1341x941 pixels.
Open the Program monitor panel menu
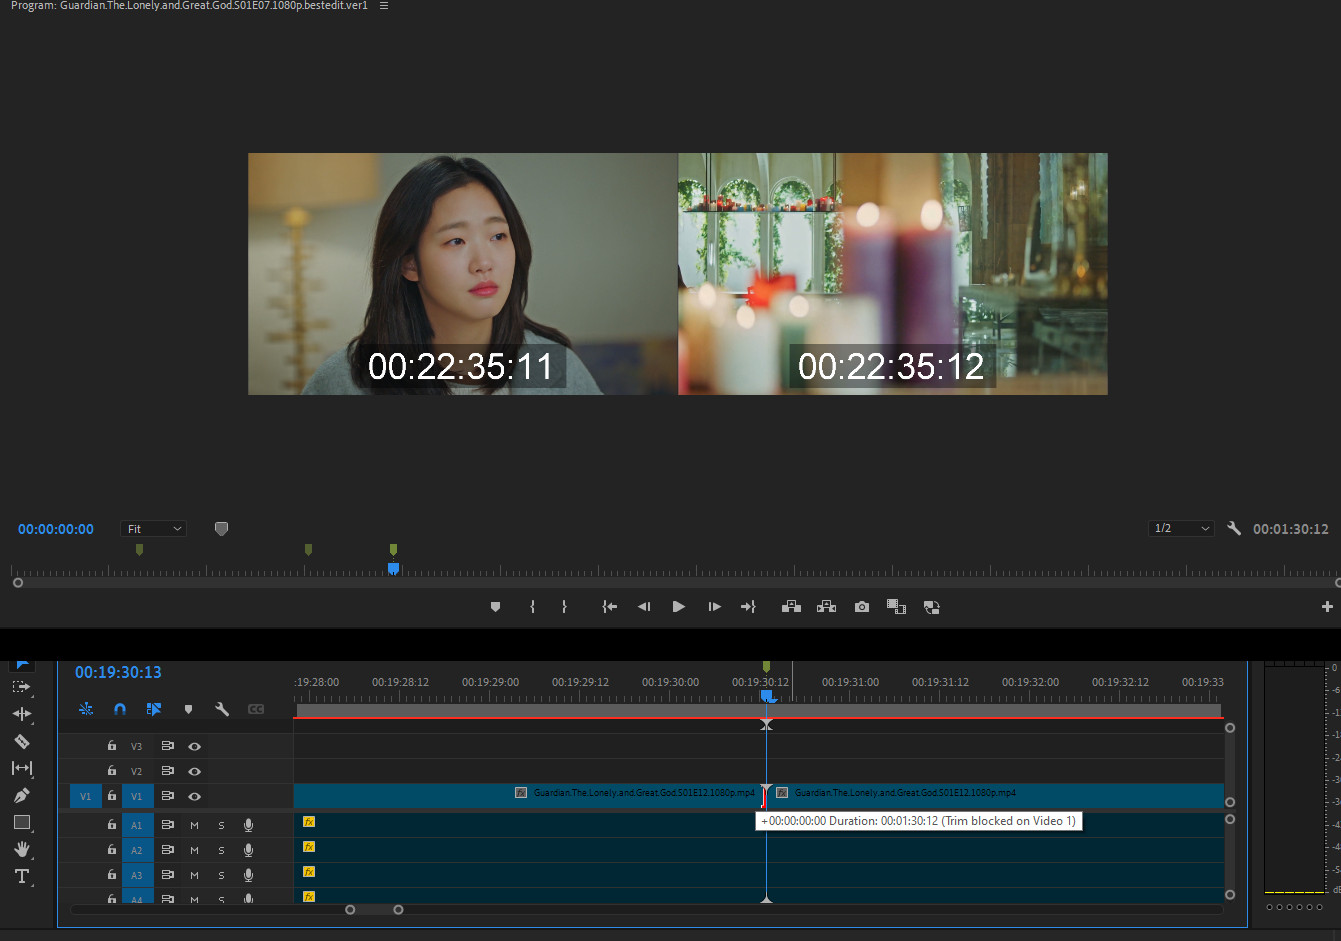pyautogui.click(x=384, y=6)
